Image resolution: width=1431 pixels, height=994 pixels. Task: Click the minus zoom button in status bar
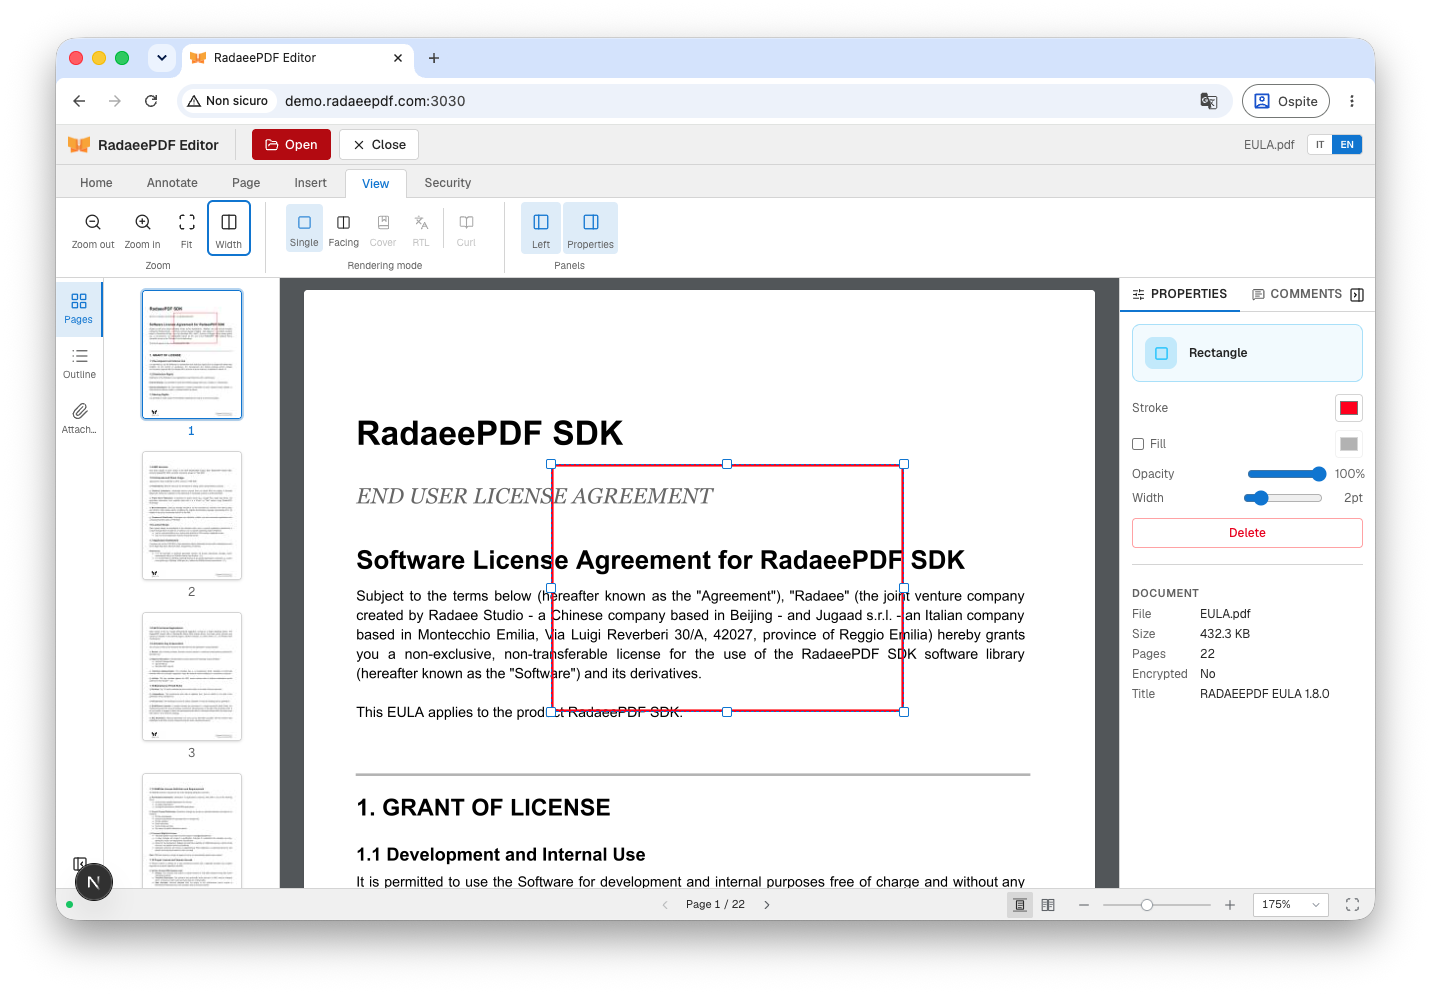point(1084,905)
